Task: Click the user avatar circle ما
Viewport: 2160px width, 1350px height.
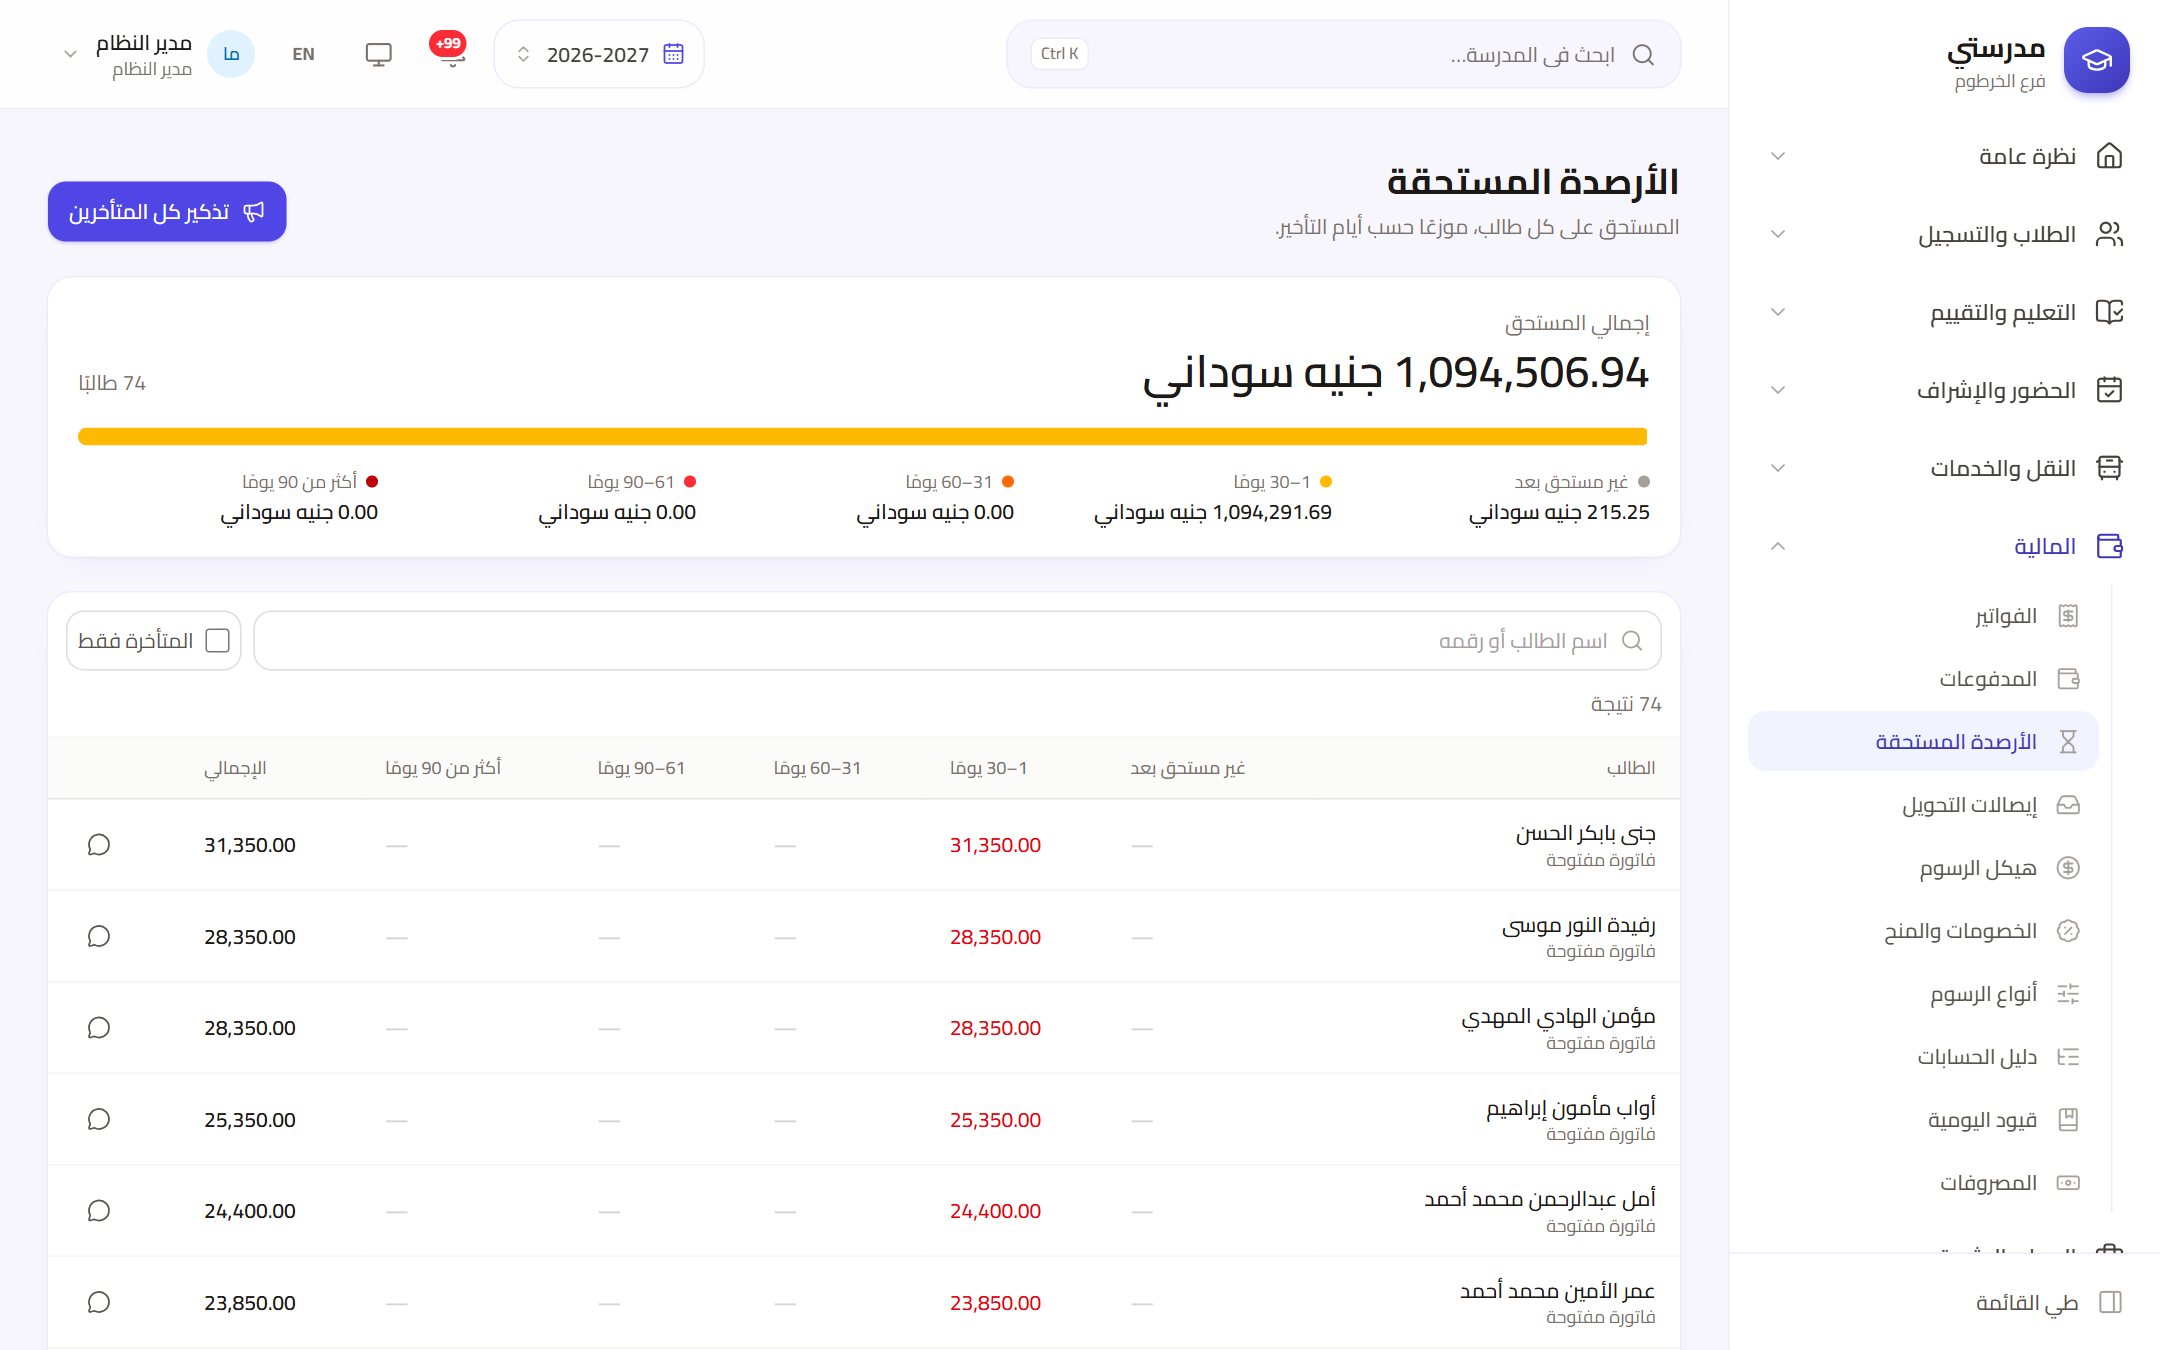Action: 231,54
